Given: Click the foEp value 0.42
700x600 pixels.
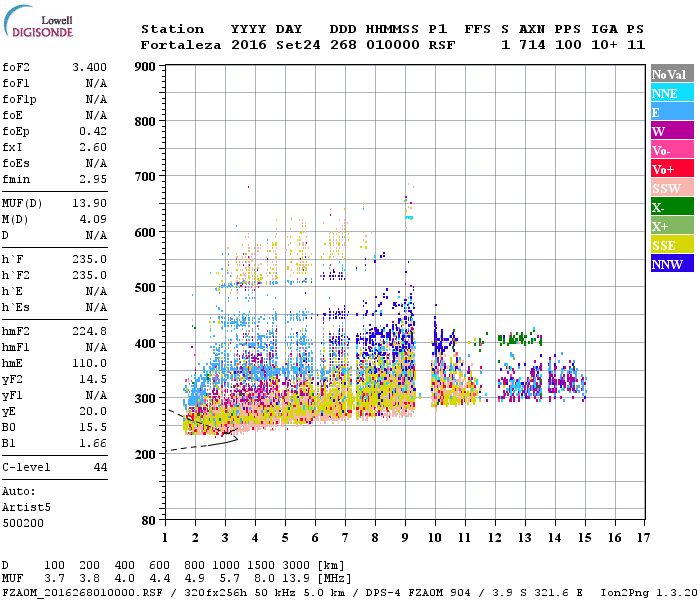Looking at the screenshot, I should (x=93, y=131).
